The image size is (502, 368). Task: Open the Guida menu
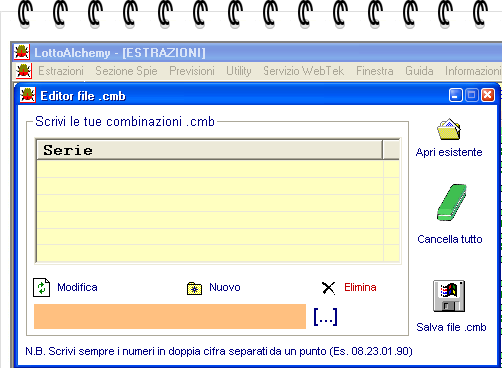419,71
